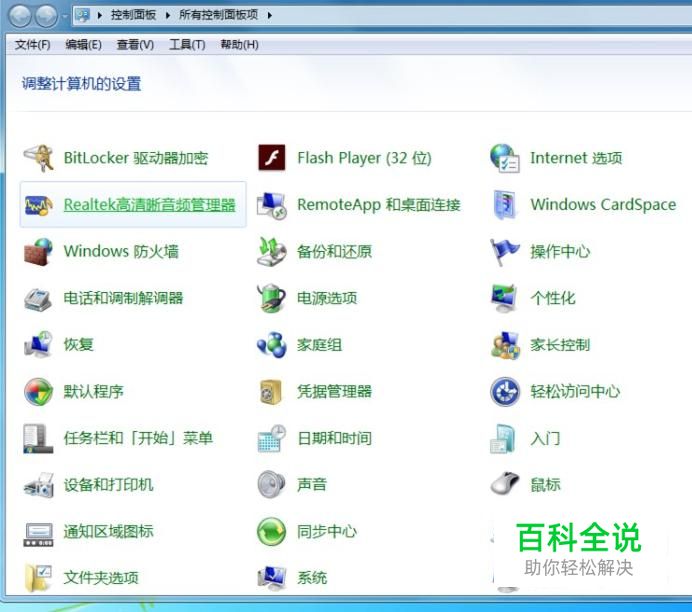
Task: Open the 通知区域图标 icon
Action: click(38, 534)
